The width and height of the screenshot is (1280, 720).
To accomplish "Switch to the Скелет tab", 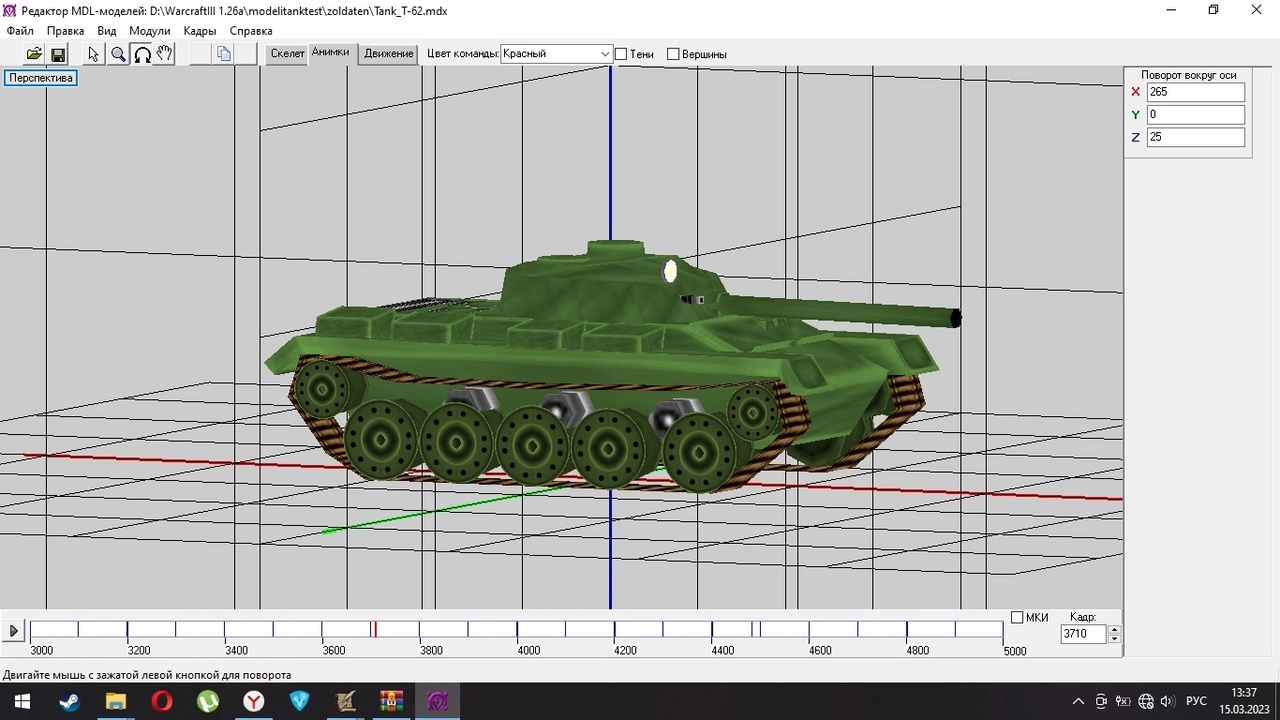I will click(x=287, y=54).
